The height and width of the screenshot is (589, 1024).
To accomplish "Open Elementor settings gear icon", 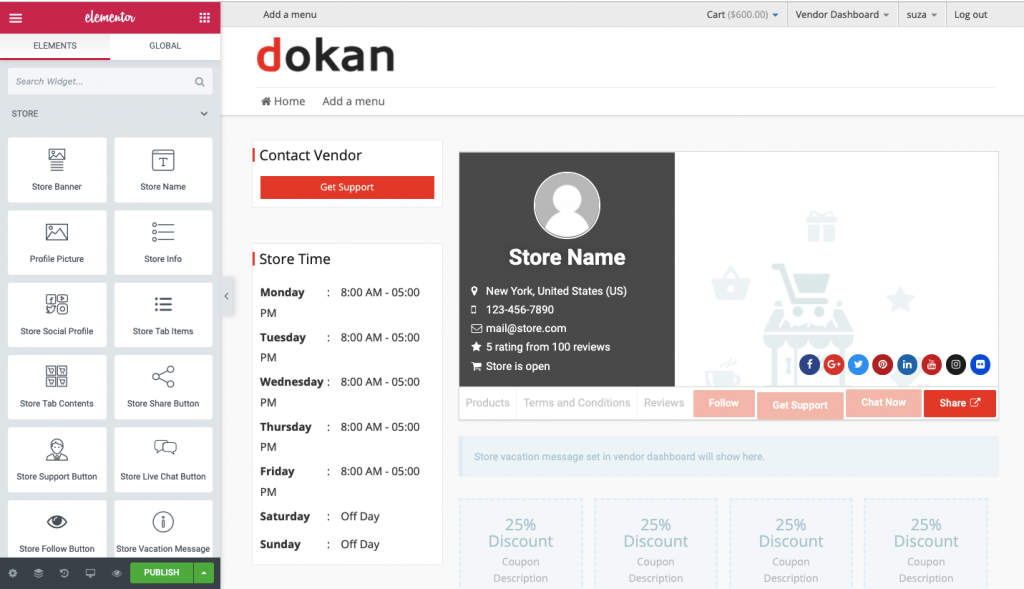I will tap(12, 573).
